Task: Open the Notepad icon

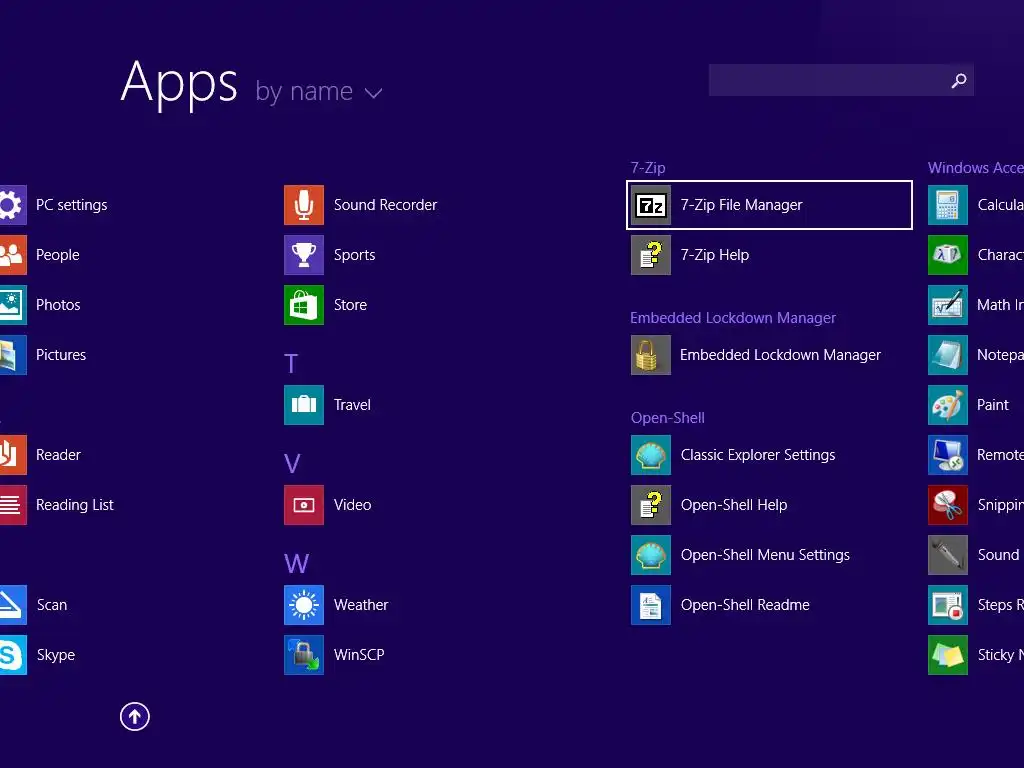Action: (x=948, y=355)
